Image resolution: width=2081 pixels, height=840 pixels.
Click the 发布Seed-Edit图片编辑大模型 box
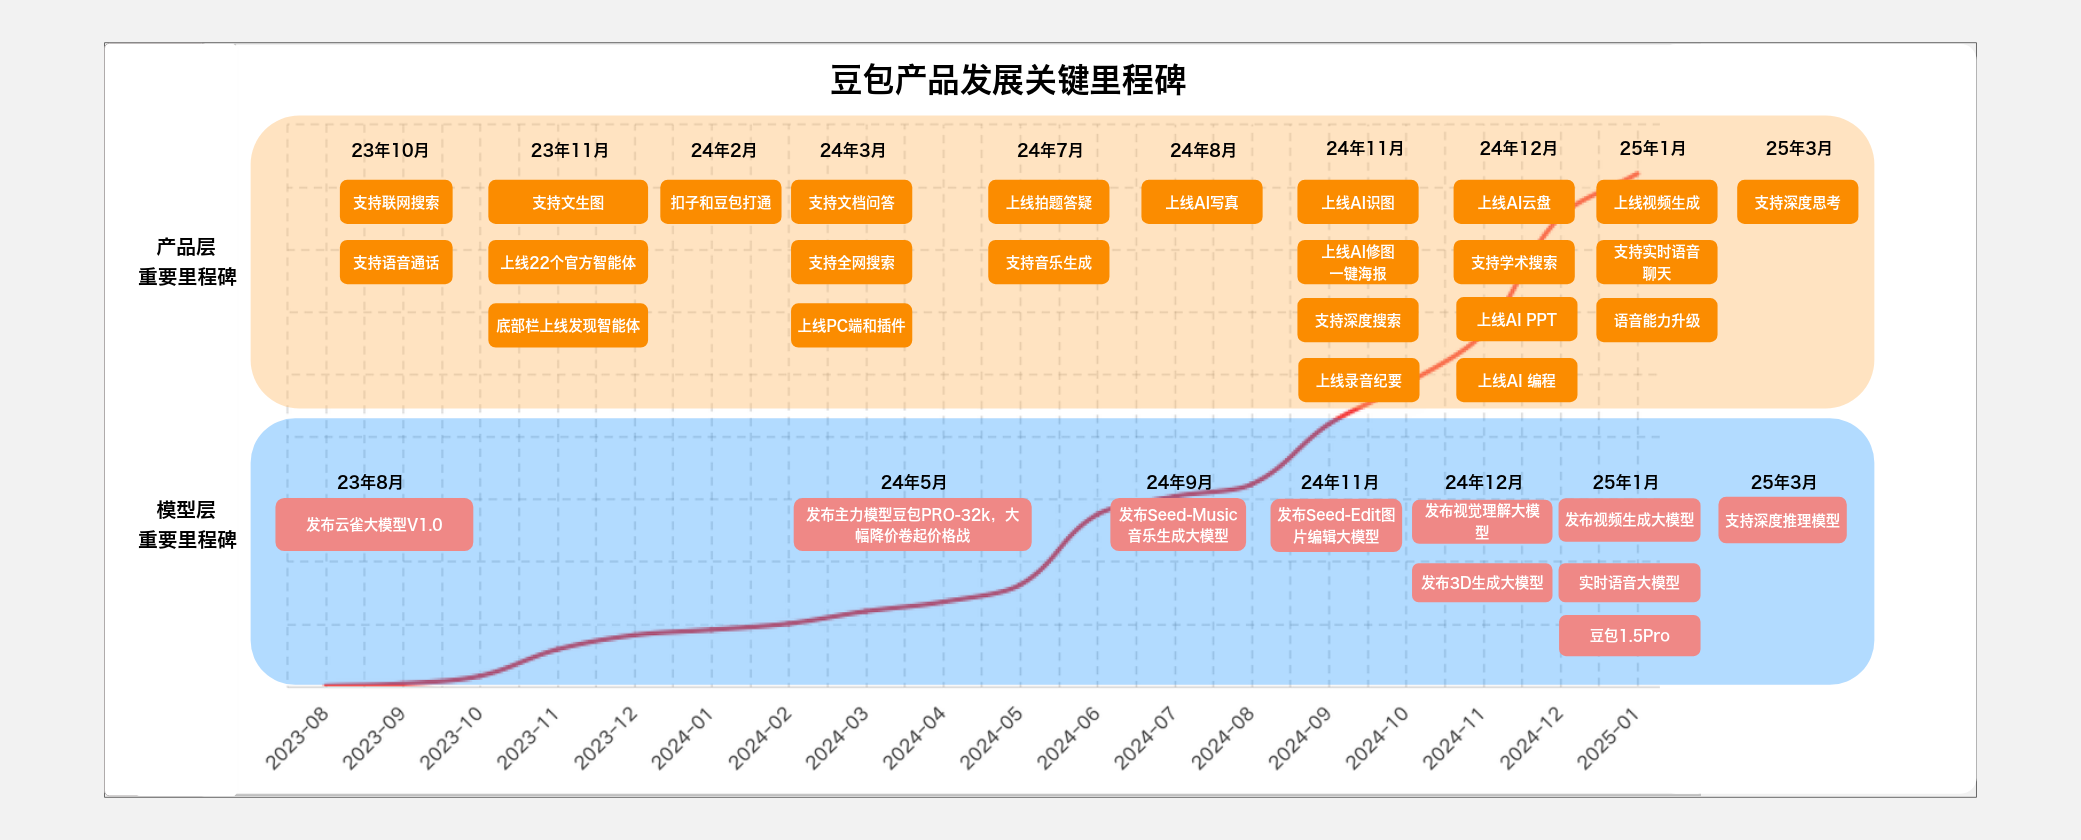click(1336, 525)
